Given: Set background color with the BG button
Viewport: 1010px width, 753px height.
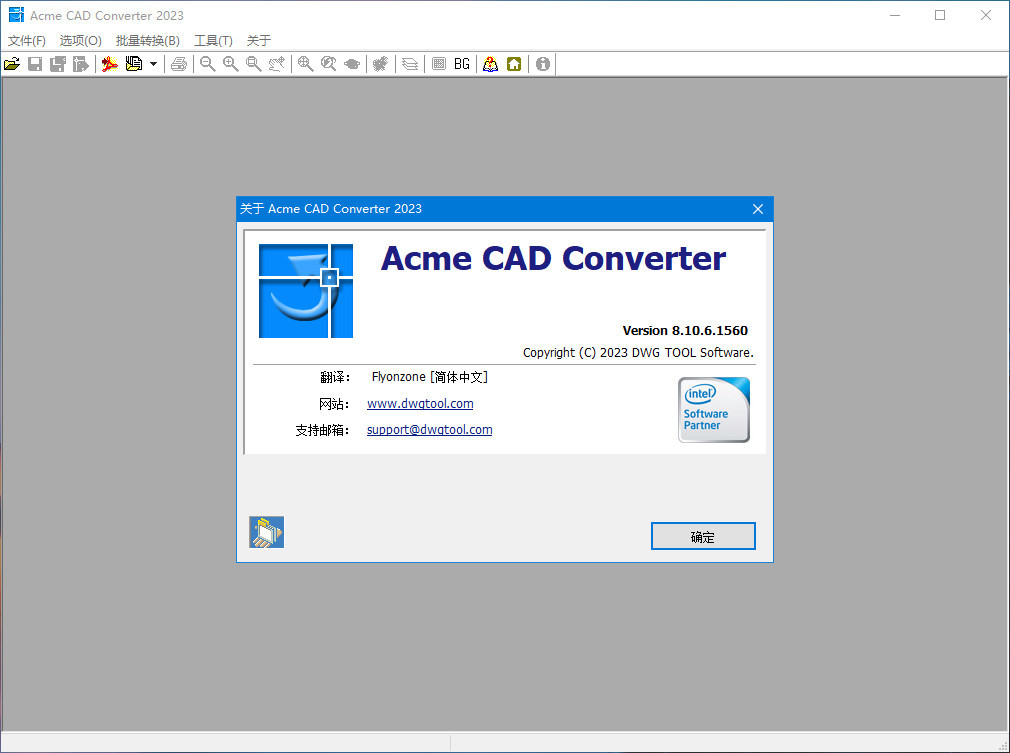Looking at the screenshot, I should coord(461,63).
